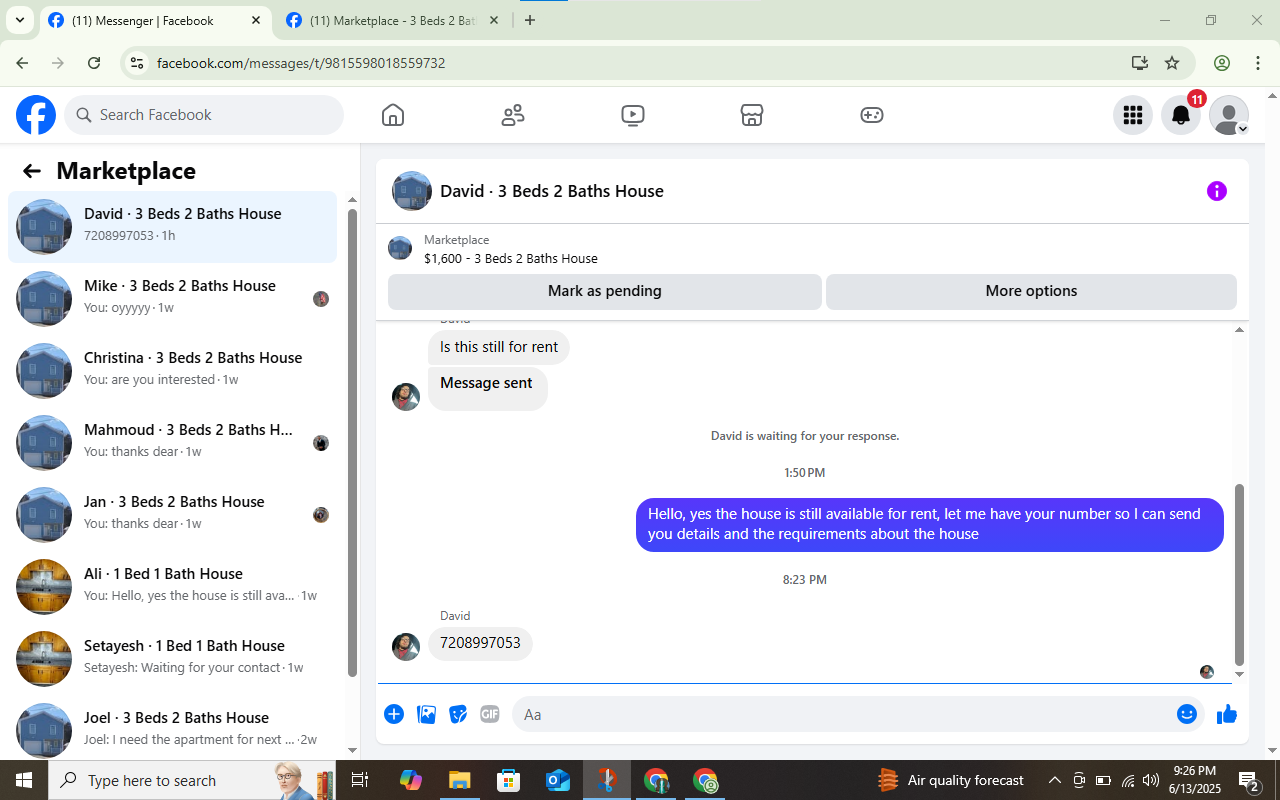Click Mark as pending button
Image resolution: width=1280 pixels, height=800 pixels.
tap(605, 291)
